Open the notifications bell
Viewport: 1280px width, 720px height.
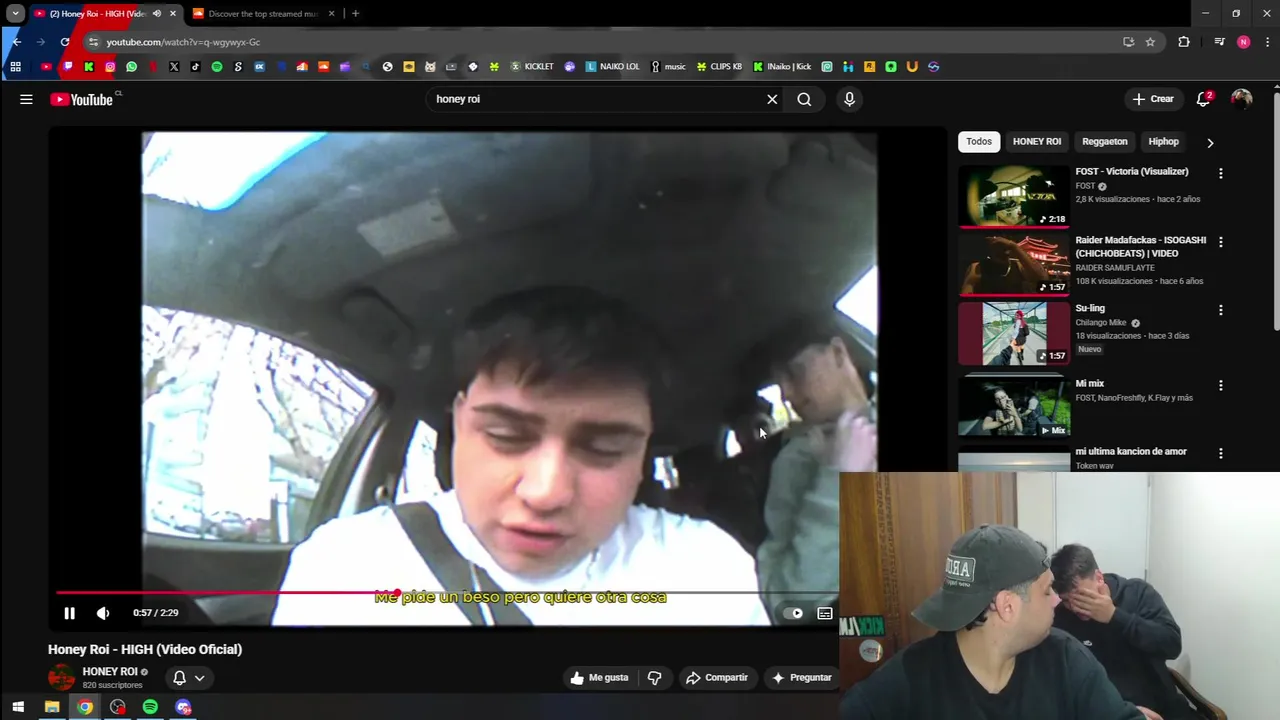(1204, 99)
